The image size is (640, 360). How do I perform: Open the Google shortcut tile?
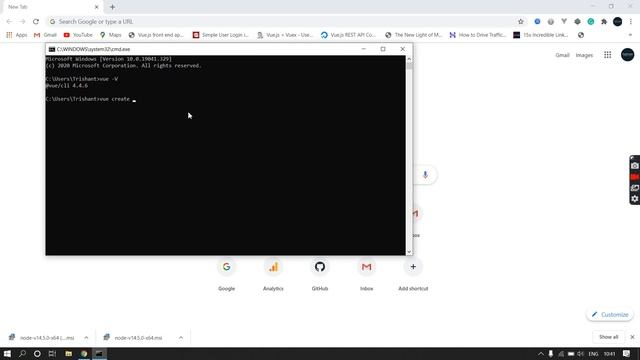coord(227,274)
